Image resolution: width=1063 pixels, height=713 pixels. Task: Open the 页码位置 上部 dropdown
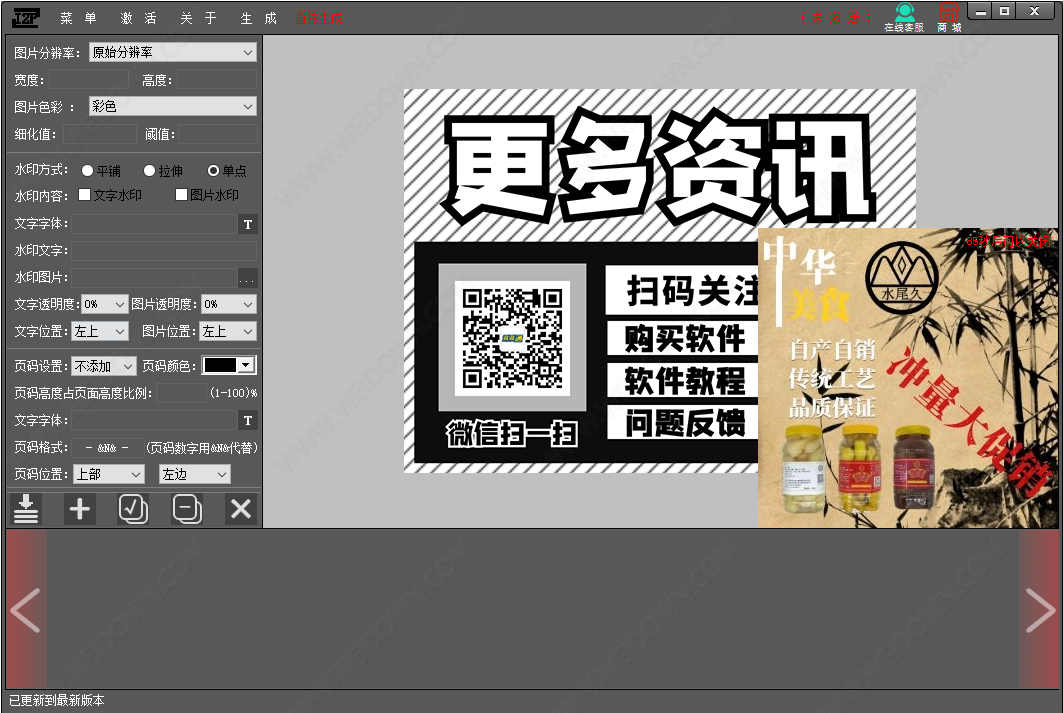point(108,474)
